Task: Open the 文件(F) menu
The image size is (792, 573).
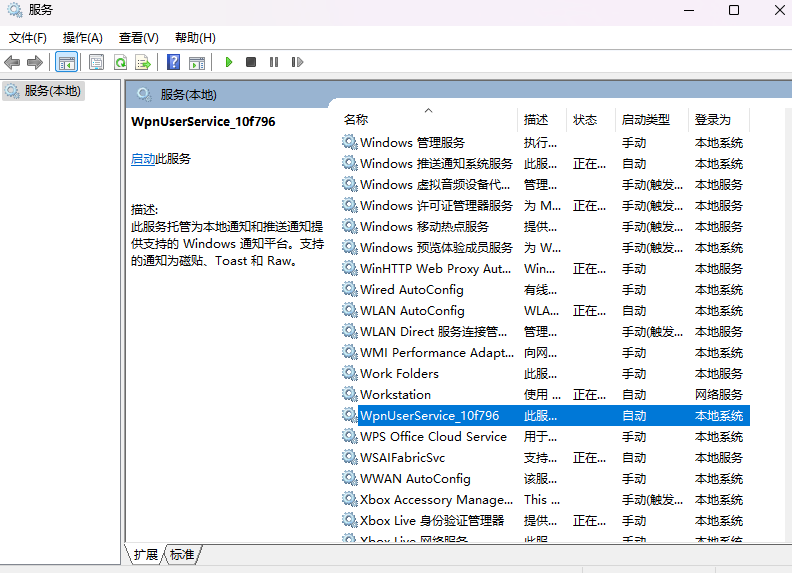Action: point(28,38)
